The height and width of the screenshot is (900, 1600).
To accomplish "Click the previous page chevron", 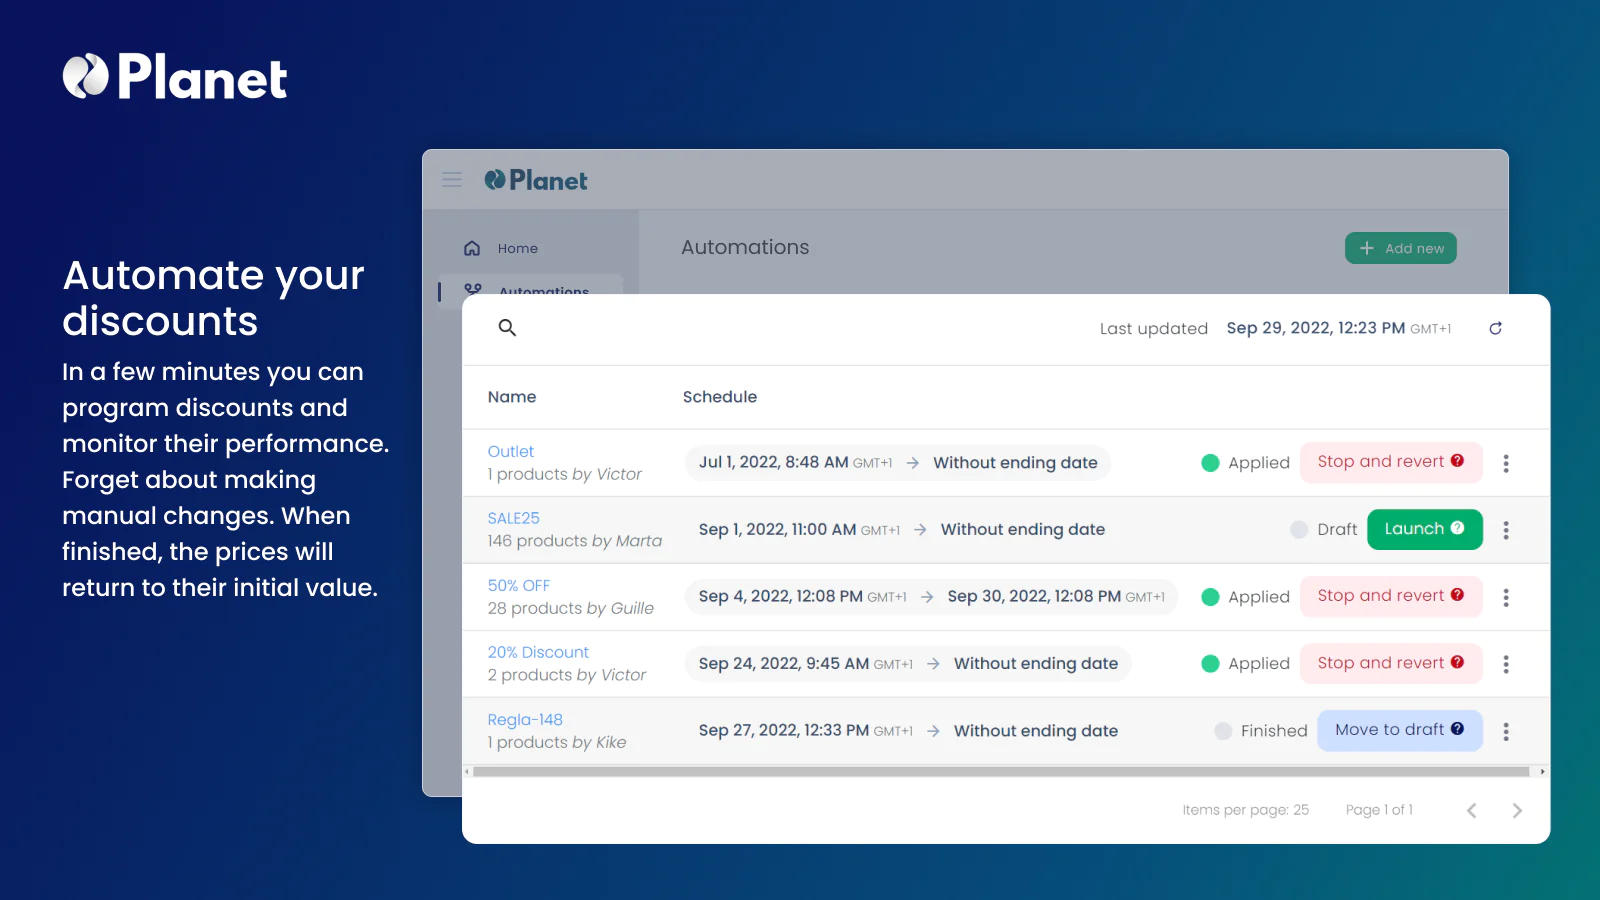I will pos(1471,810).
